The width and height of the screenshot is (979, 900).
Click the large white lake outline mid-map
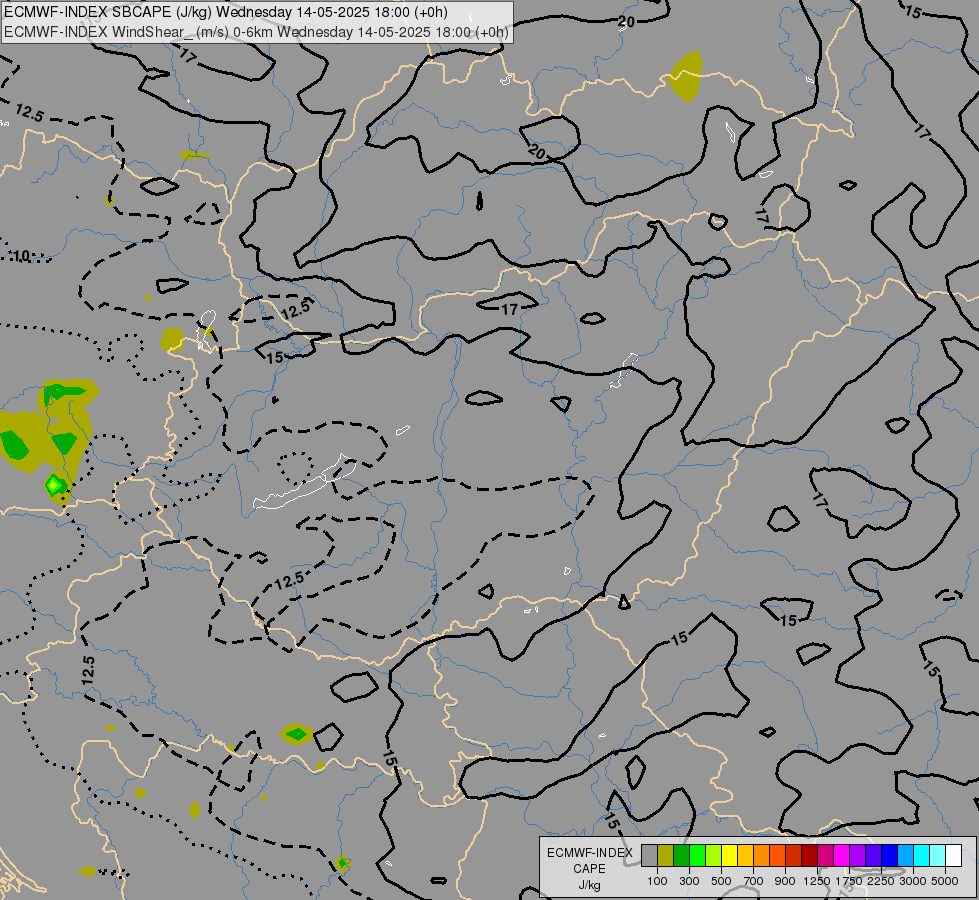tap(304, 482)
